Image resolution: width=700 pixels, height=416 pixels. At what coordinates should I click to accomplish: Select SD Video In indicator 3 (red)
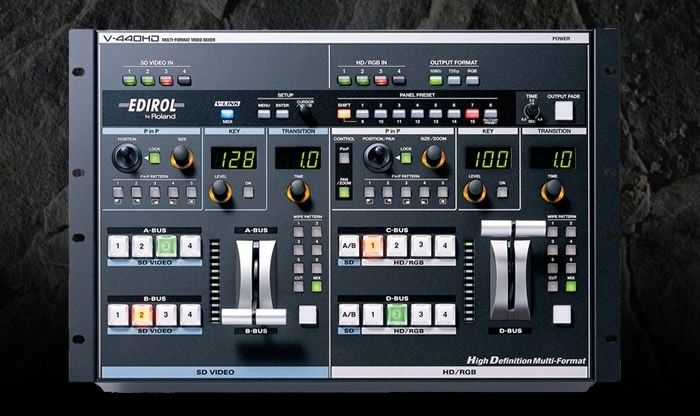click(166, 81)
